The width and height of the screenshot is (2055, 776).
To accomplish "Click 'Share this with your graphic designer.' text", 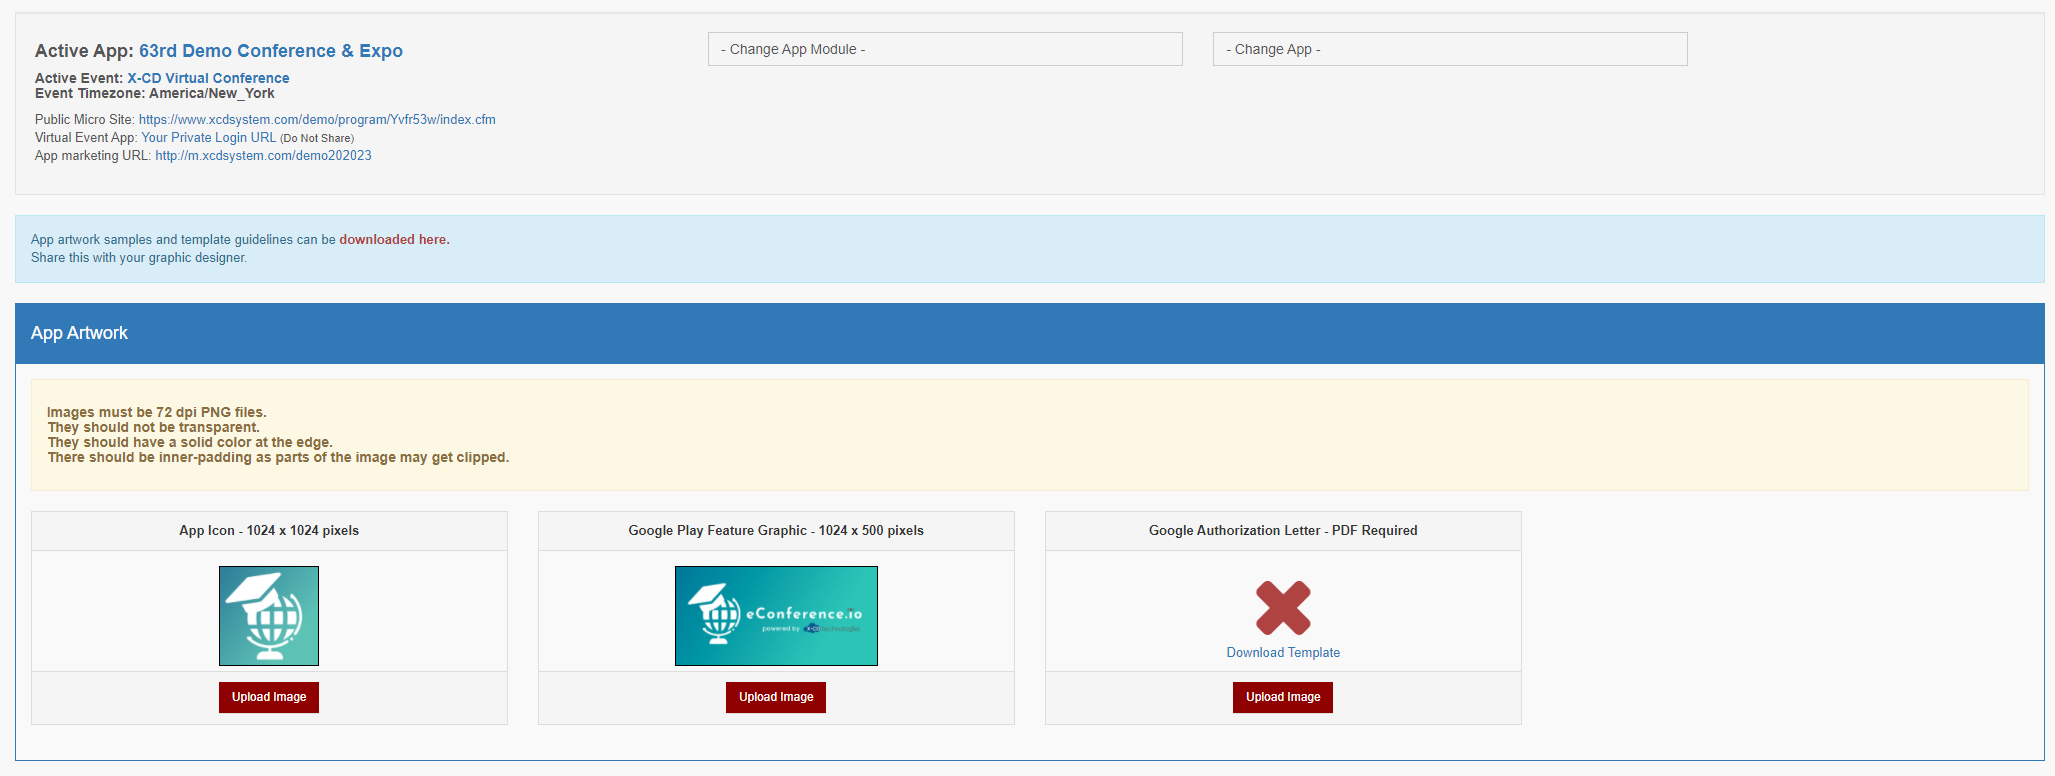I will click(139, 258).
